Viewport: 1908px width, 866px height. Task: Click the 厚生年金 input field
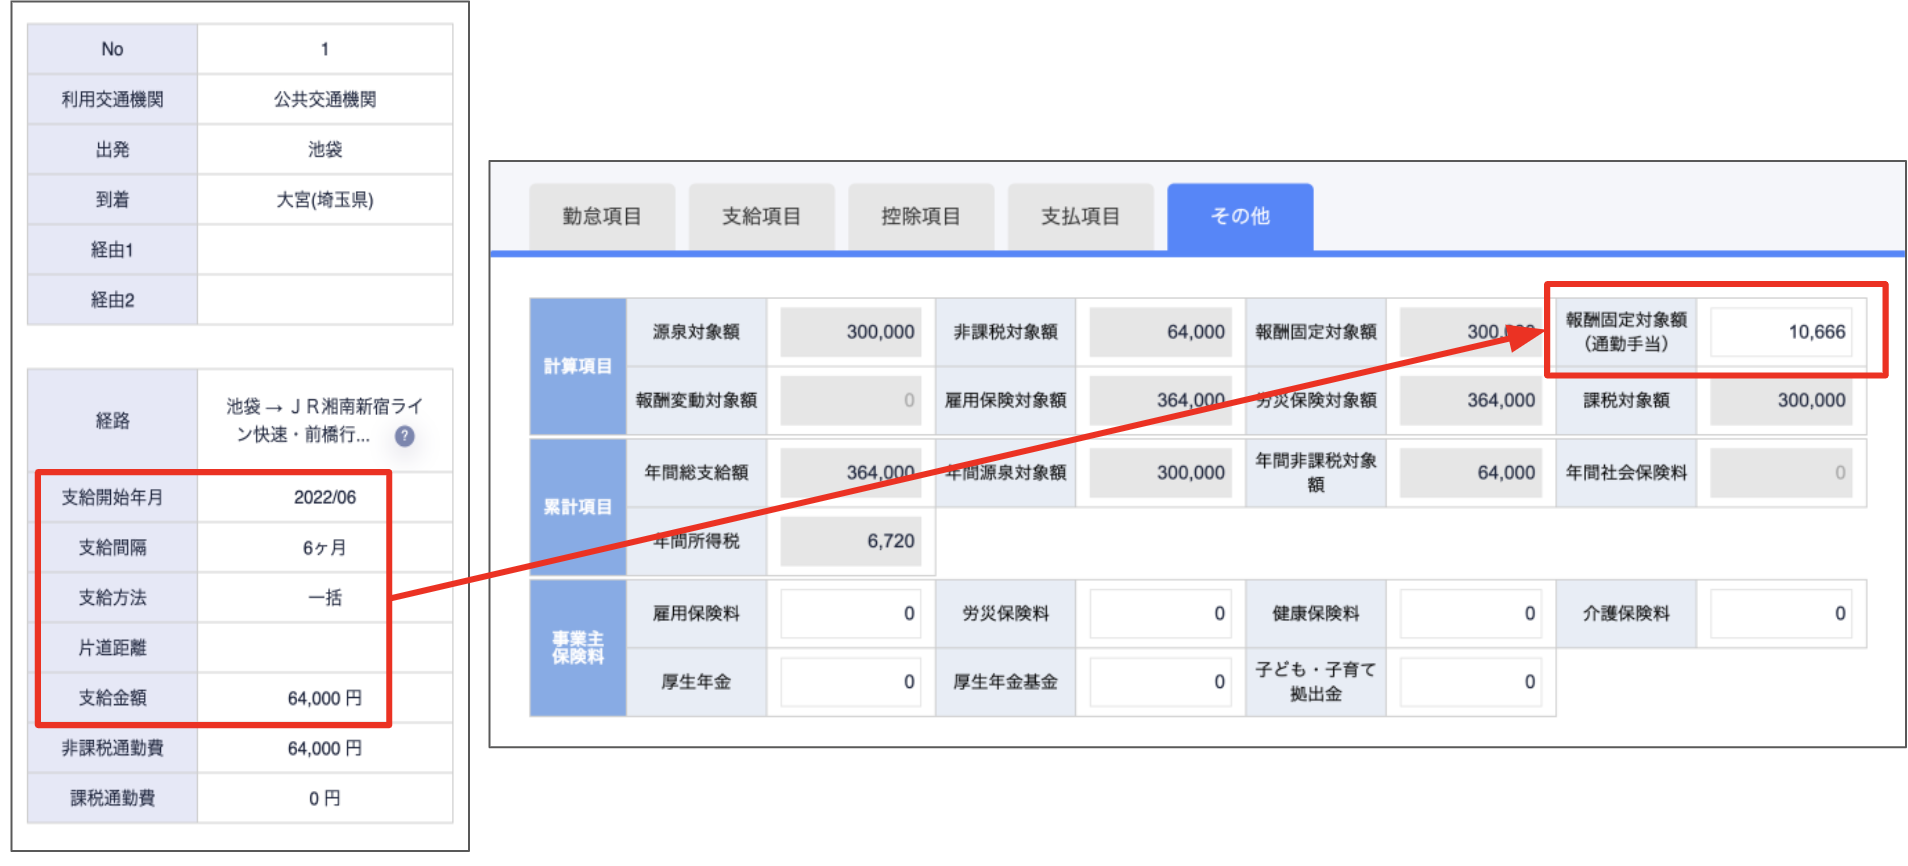850,682
